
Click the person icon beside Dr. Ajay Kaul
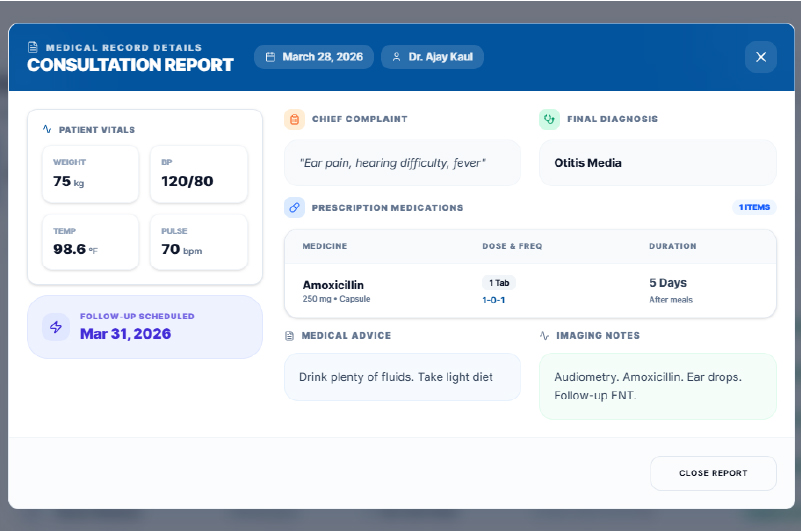pos(396,57)
